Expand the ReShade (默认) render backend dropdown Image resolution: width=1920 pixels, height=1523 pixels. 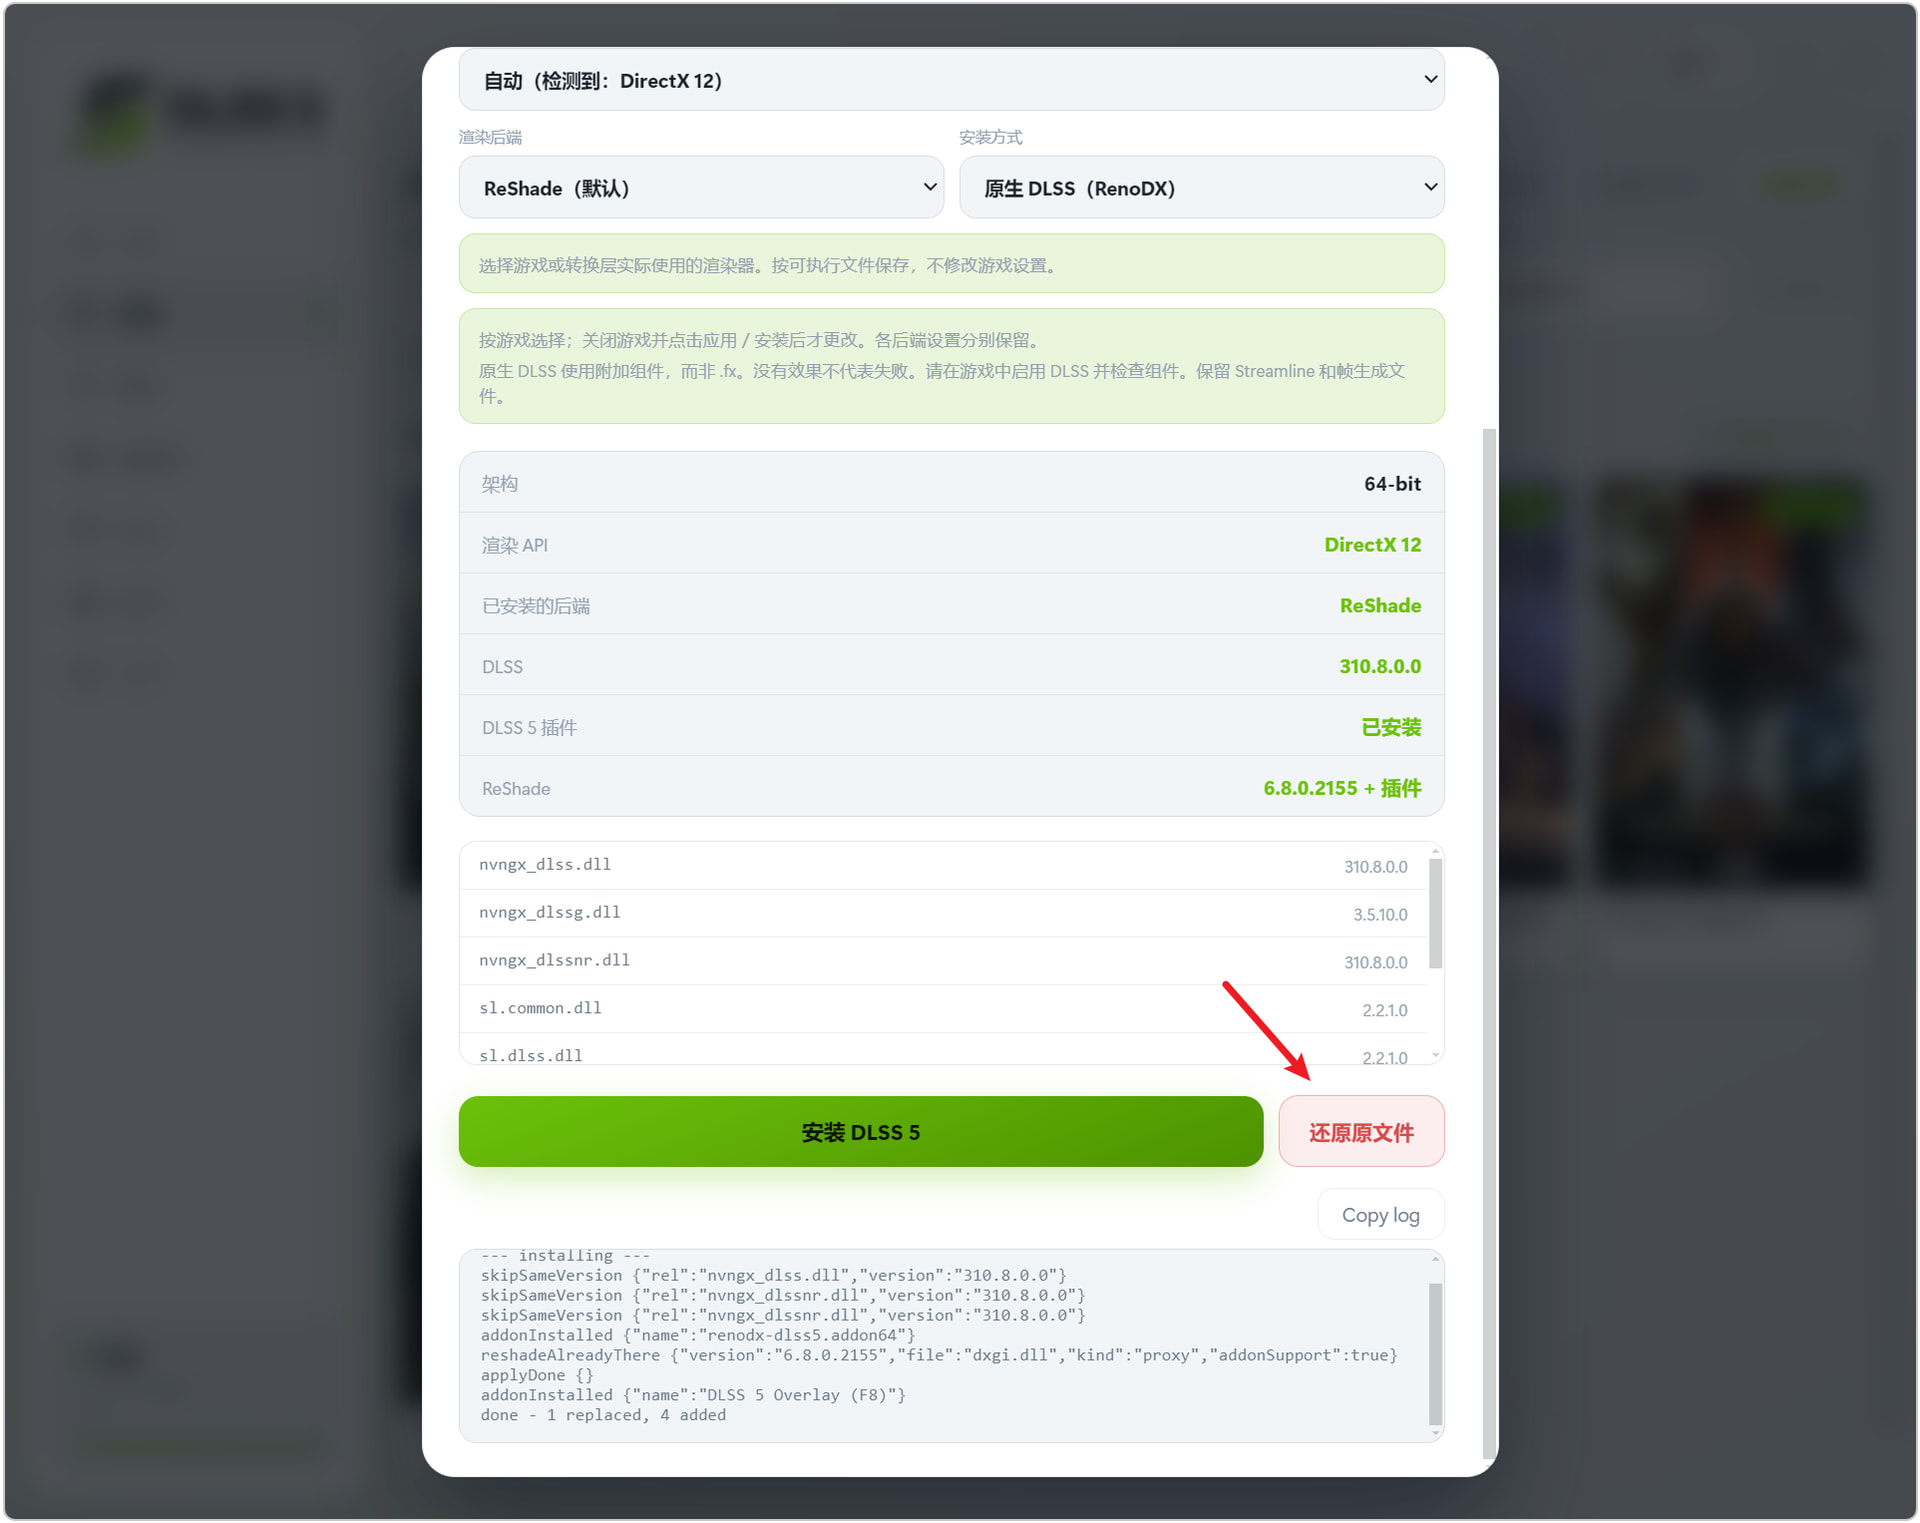[701, 188]
